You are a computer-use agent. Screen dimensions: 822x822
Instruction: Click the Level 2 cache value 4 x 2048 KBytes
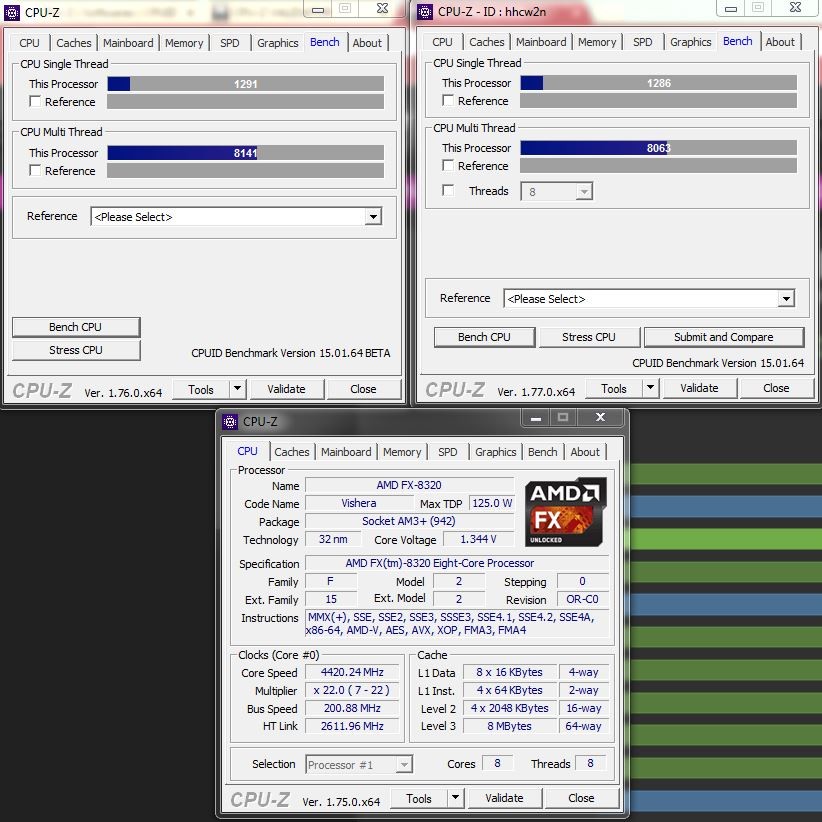pyautogui.click(x=510, y=708)
